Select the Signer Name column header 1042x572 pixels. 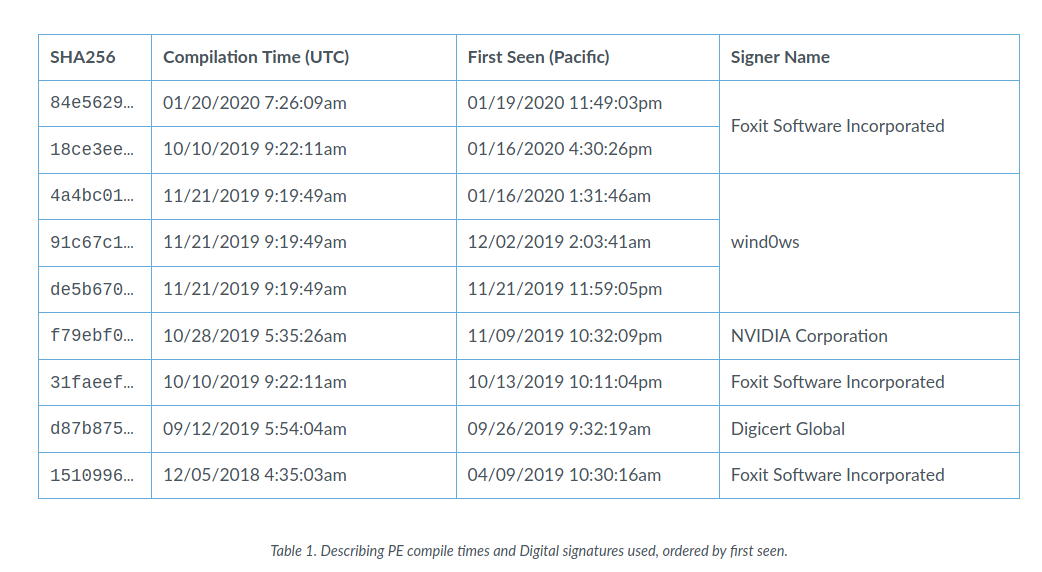click(780, 57)
